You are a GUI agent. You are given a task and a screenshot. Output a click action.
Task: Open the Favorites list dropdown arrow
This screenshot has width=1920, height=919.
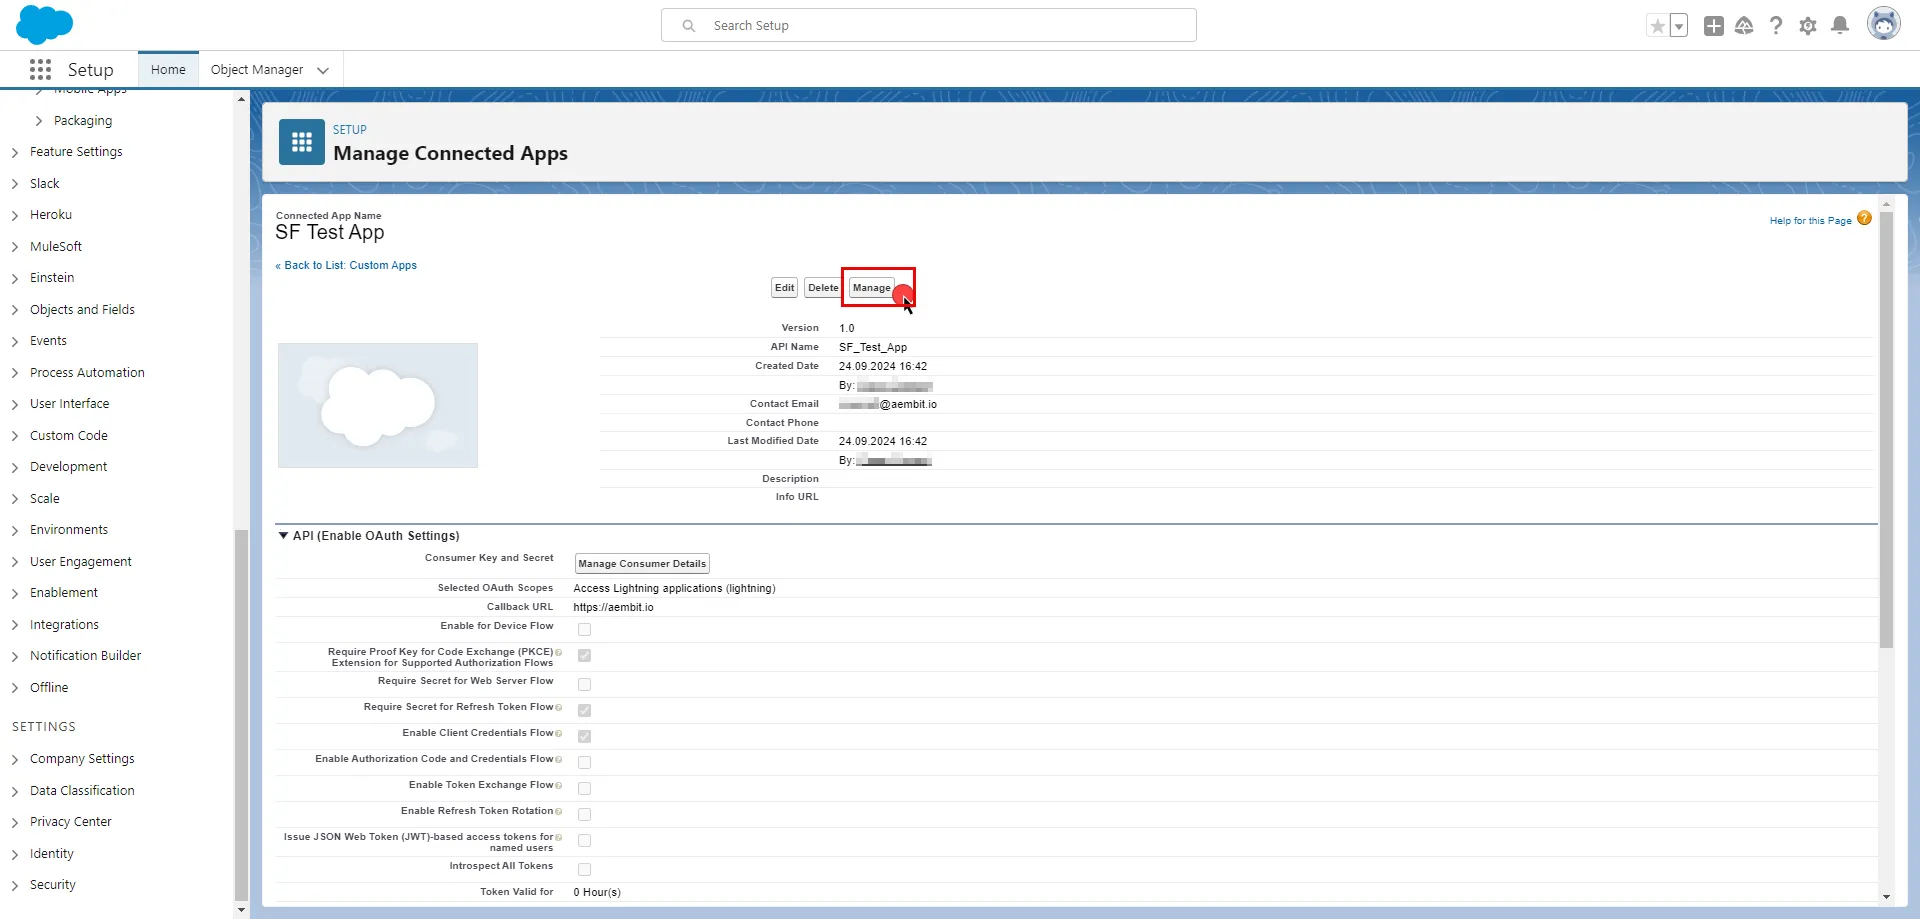(x=1679, y=26)
